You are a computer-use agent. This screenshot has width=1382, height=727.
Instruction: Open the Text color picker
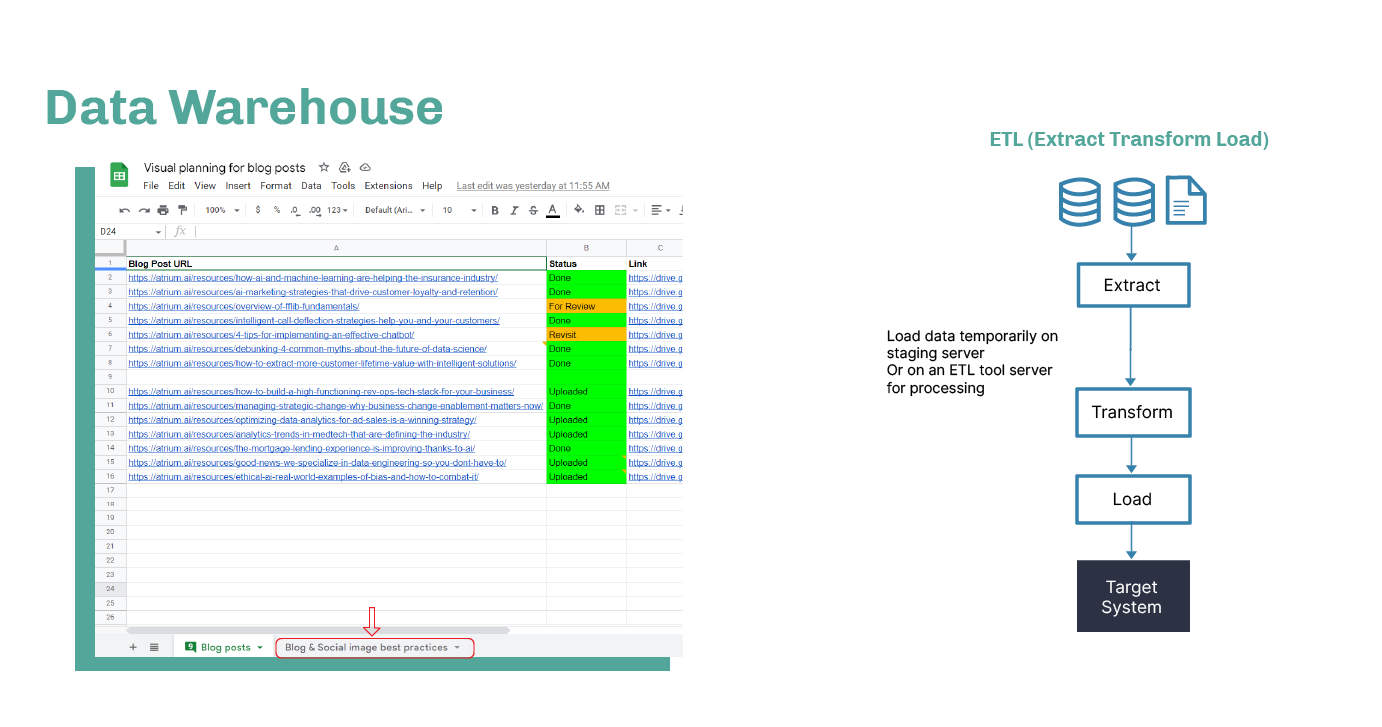551,210
